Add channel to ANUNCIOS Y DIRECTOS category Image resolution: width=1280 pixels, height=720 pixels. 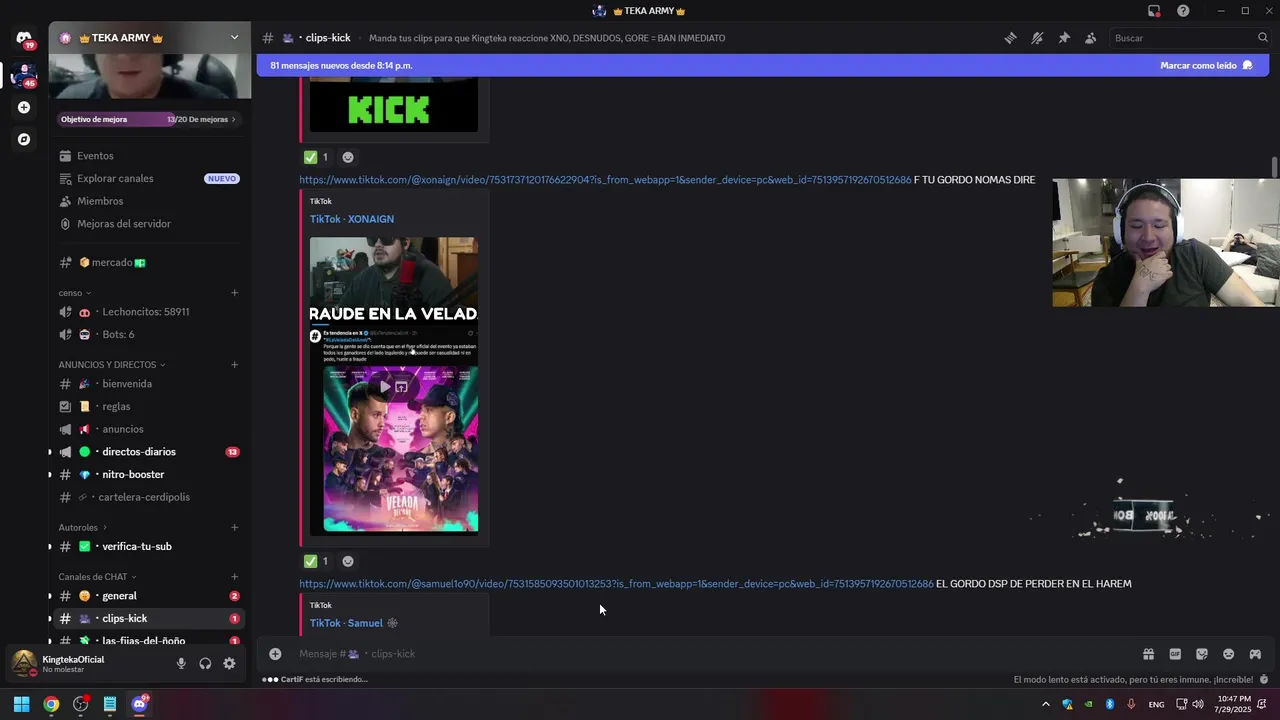[x=235, y=365]
